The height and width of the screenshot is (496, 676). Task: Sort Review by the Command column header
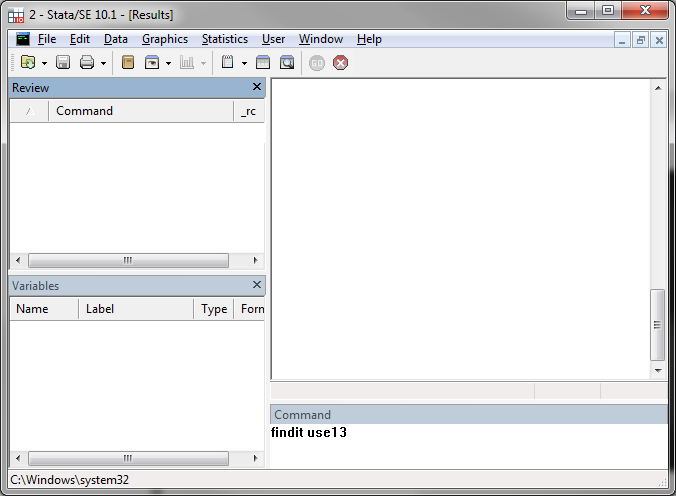click(x=141, y=111)
